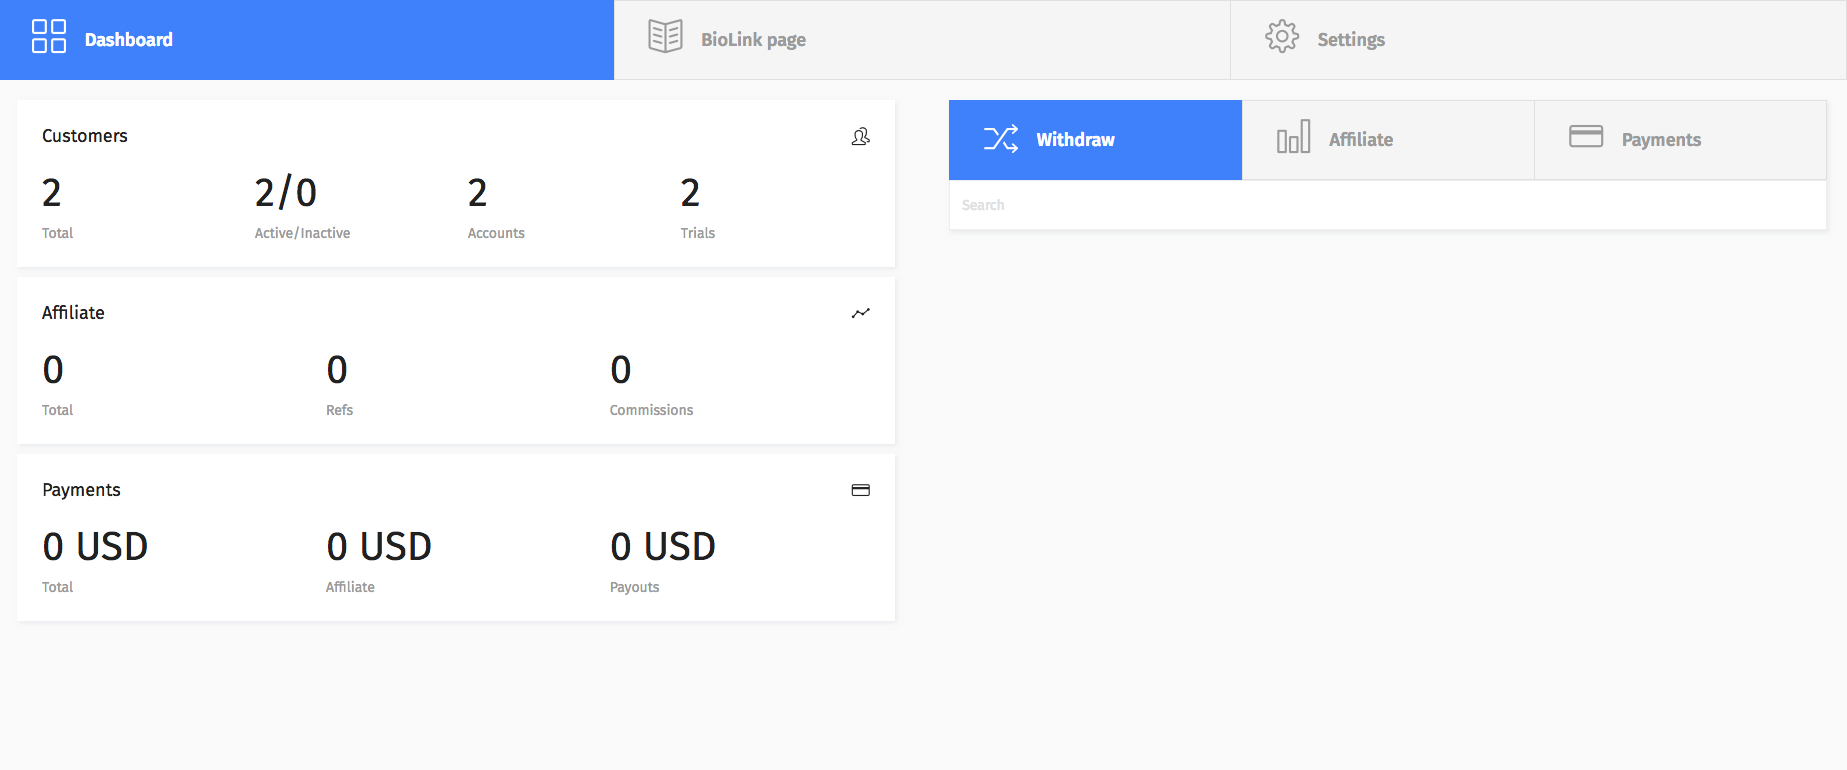The width and height of the screenshot is (1847, 770).
Task: Click the Payments card credit card icon
Action: click(x=860, y=490)
